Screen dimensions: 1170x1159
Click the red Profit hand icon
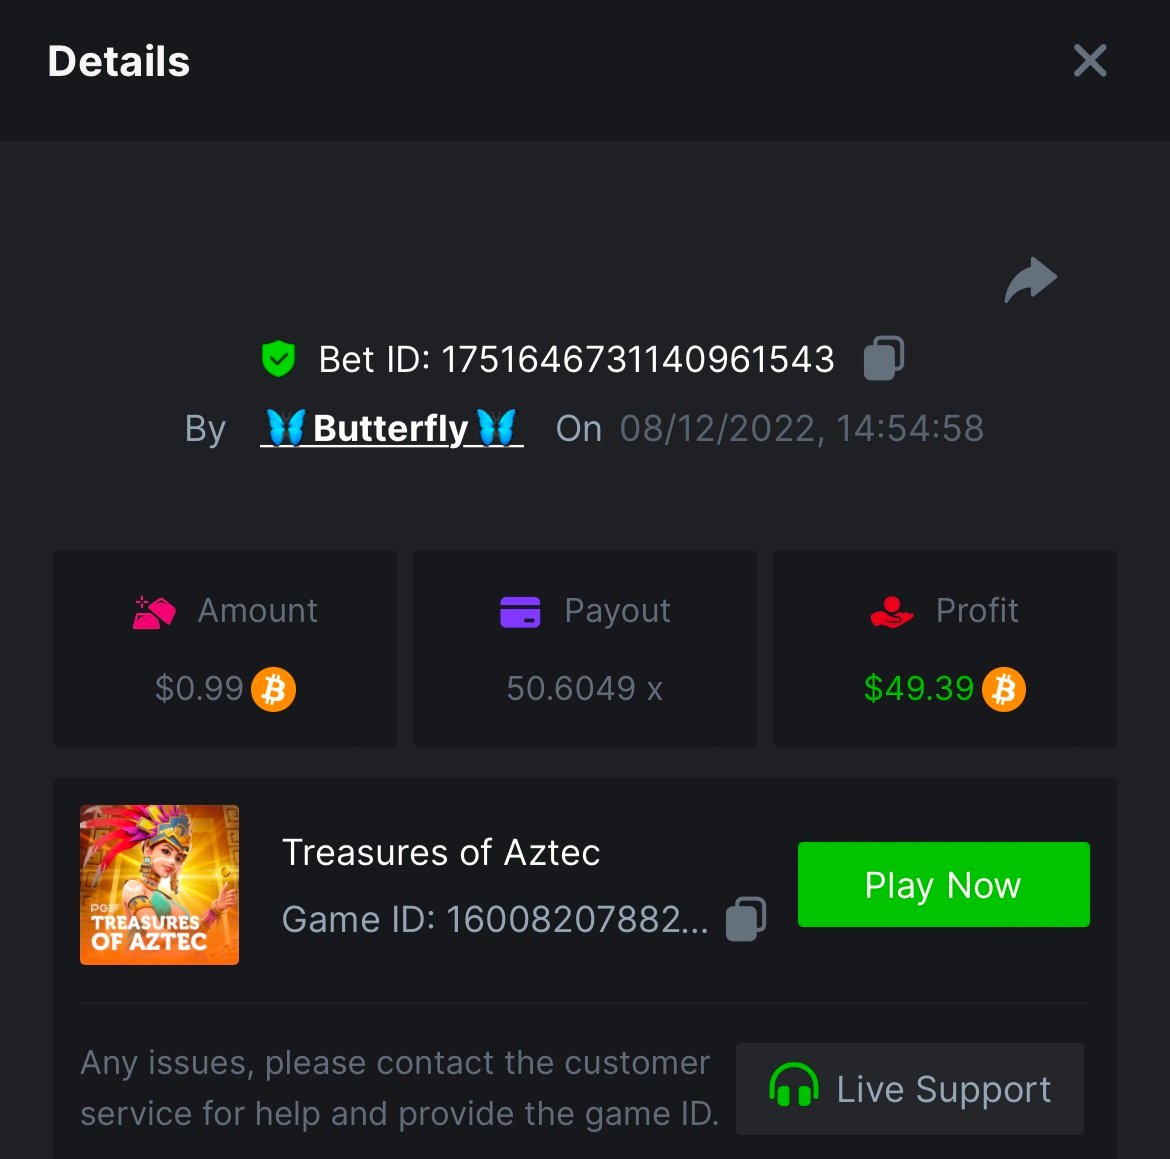pyautogui.click(x=892, y=611)
